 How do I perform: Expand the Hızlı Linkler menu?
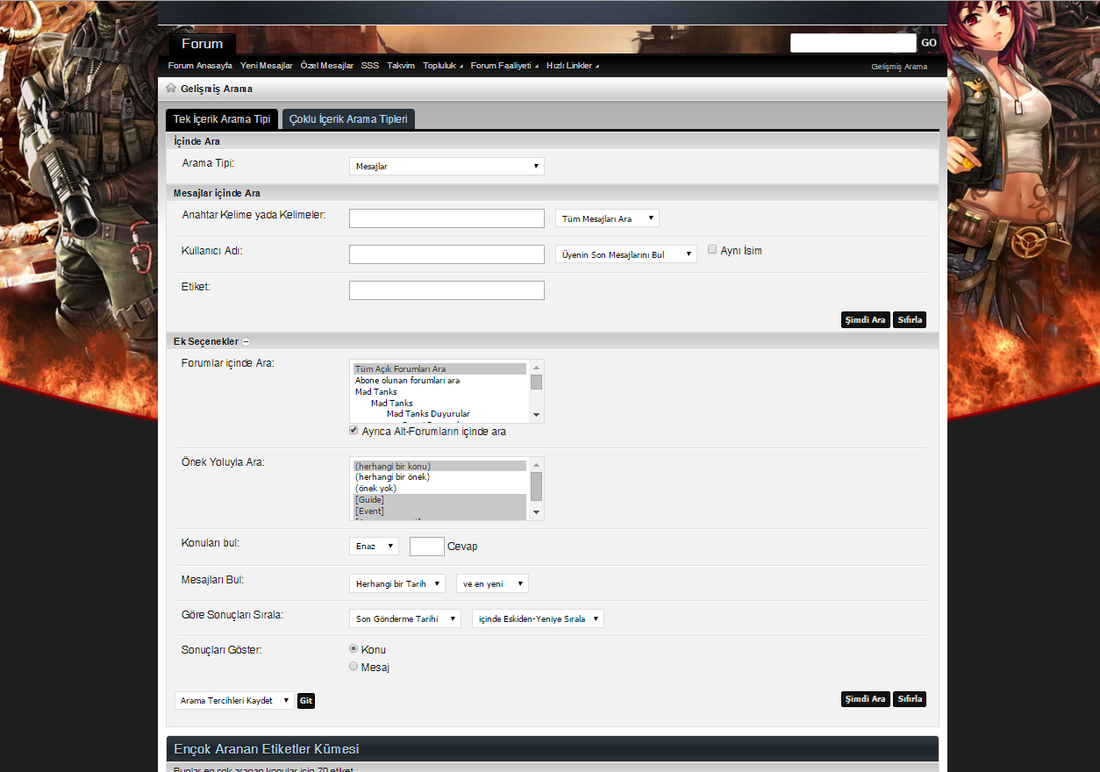[x=572, y=65]
